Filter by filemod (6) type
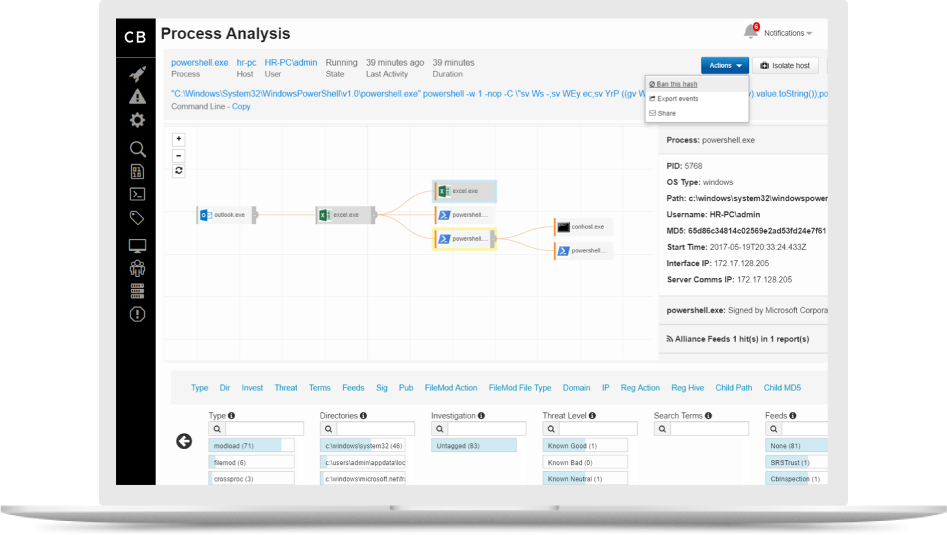The width and height of the screenshot is (947, 535). point(251,463)
